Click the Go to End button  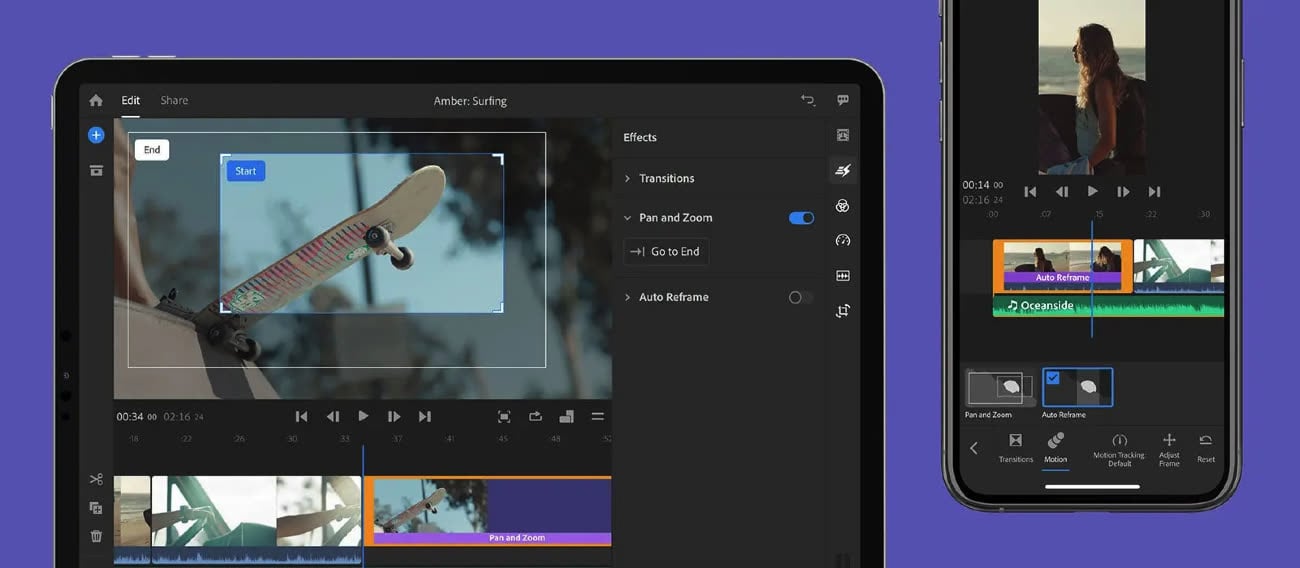tap(666, 251)
